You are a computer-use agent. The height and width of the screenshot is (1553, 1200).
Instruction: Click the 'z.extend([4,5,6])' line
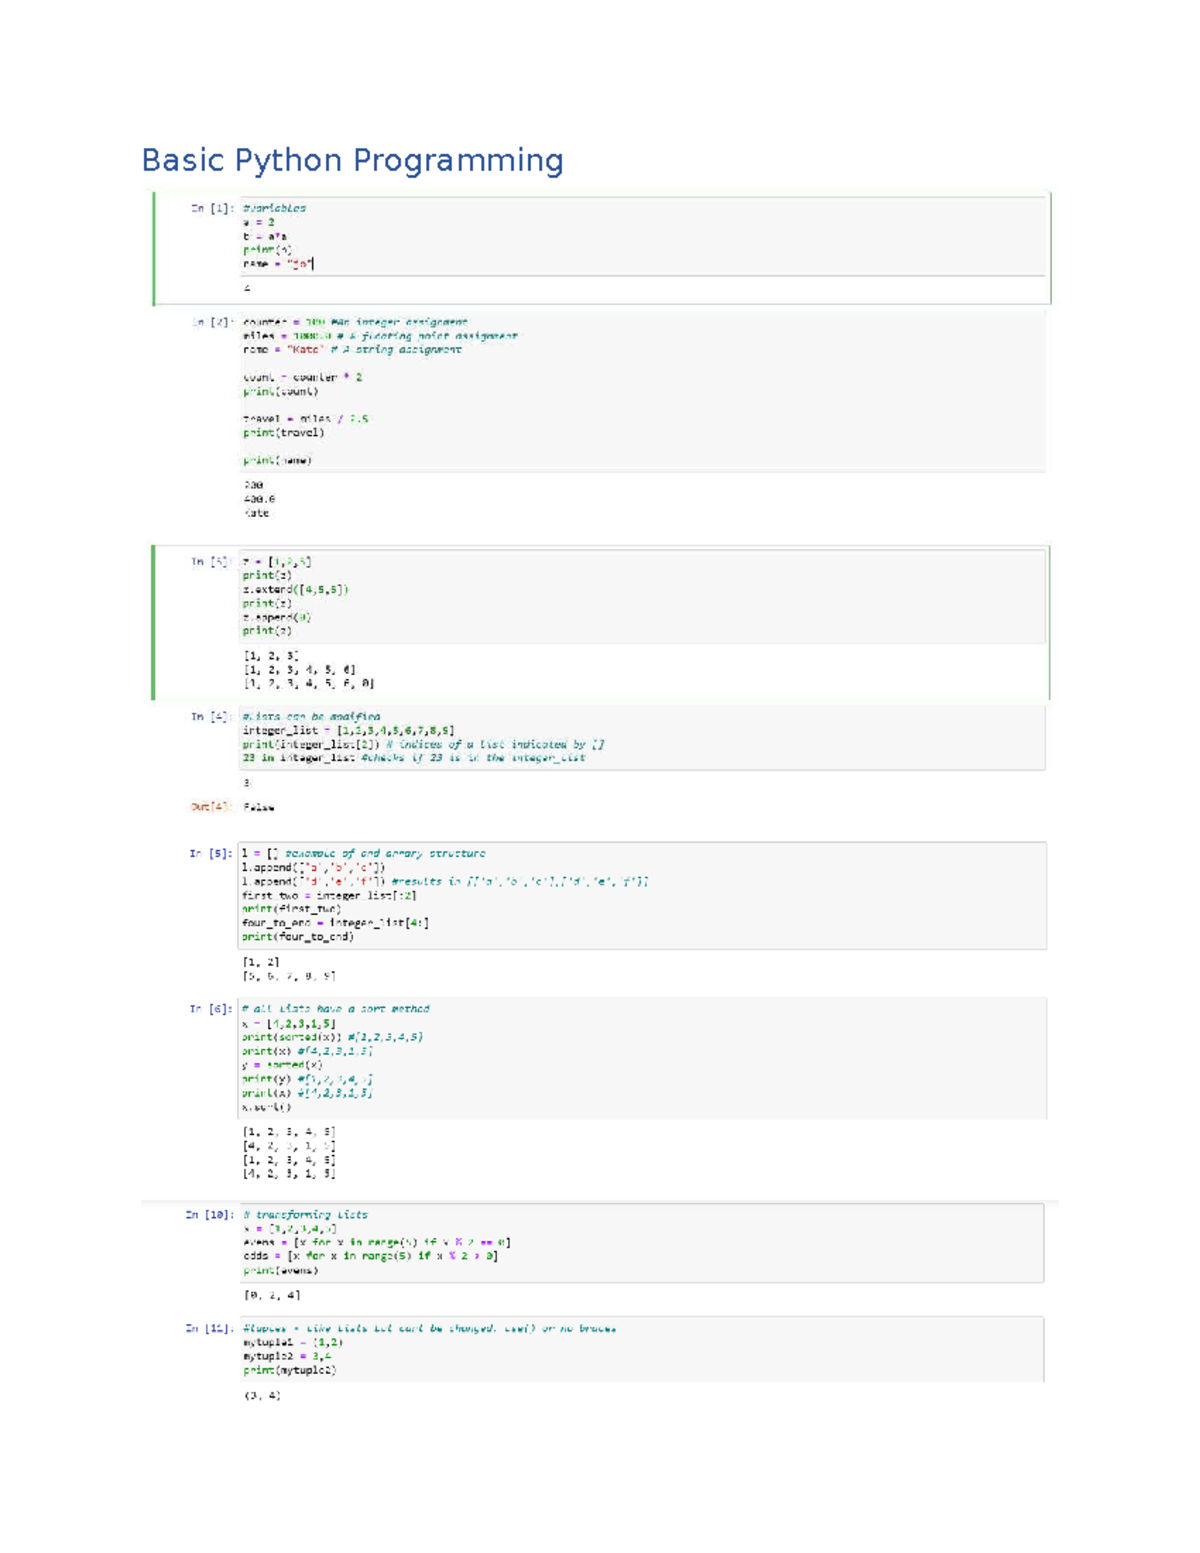[295, 590]
